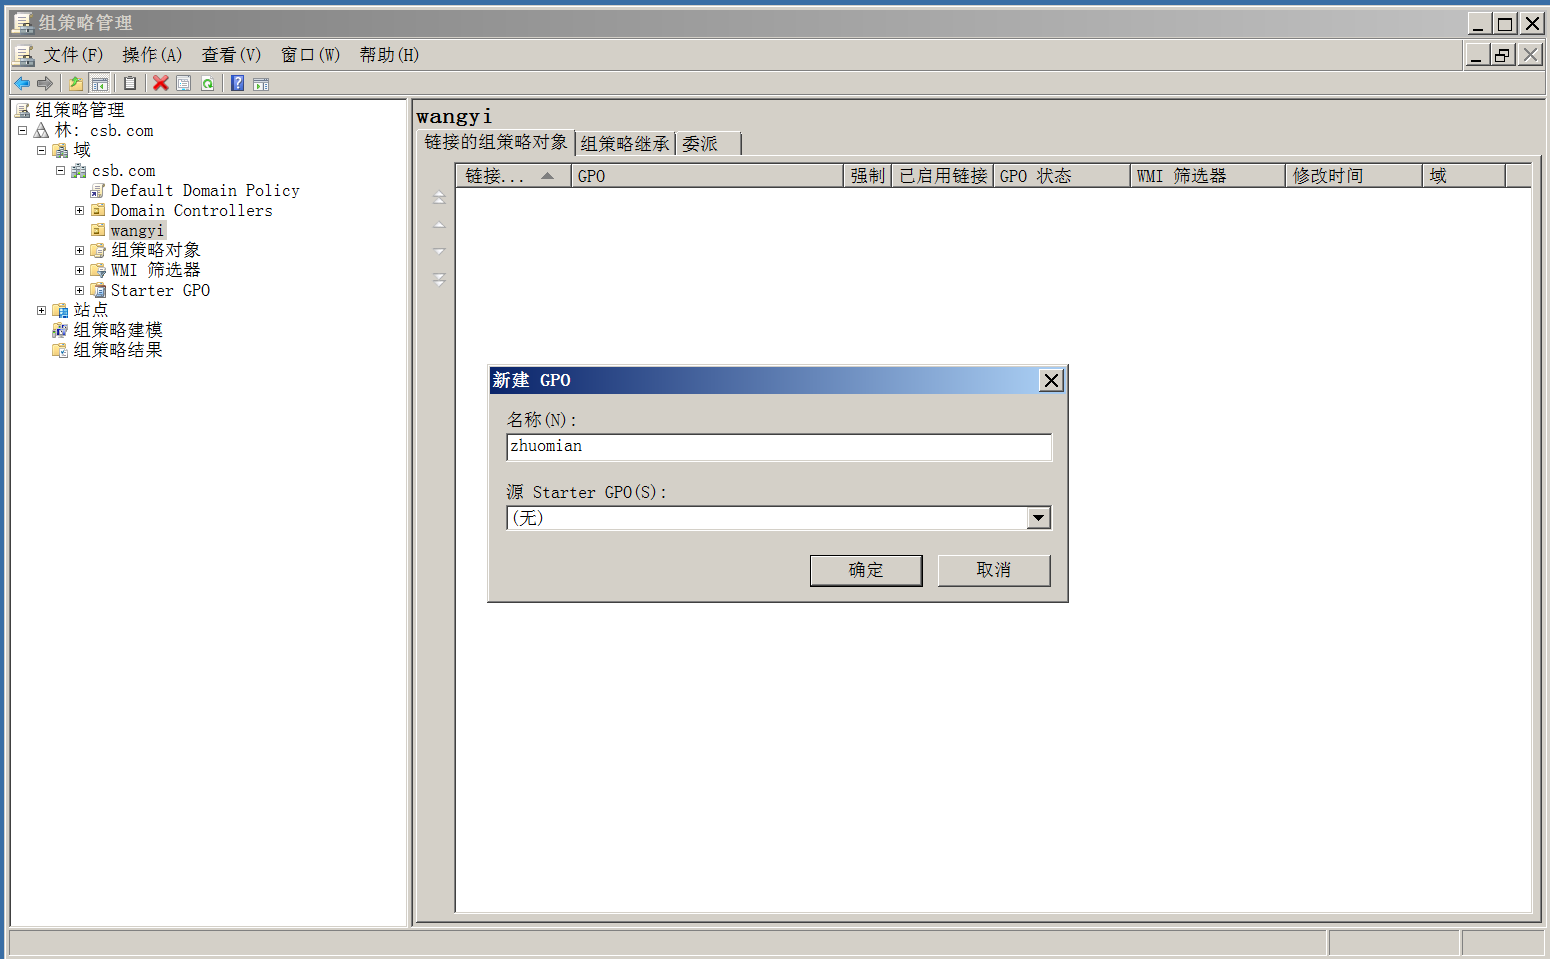Viewport: 1550px width, 959px height.
Task: Open the 源 Starter GPO dropdown
Action: (x=1039, y=518)
